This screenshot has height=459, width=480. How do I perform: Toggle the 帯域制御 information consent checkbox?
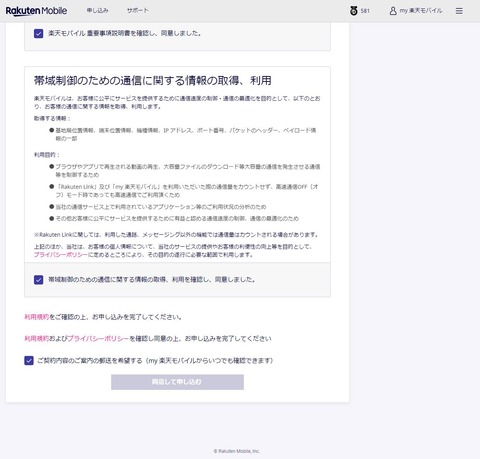[38, 280]
